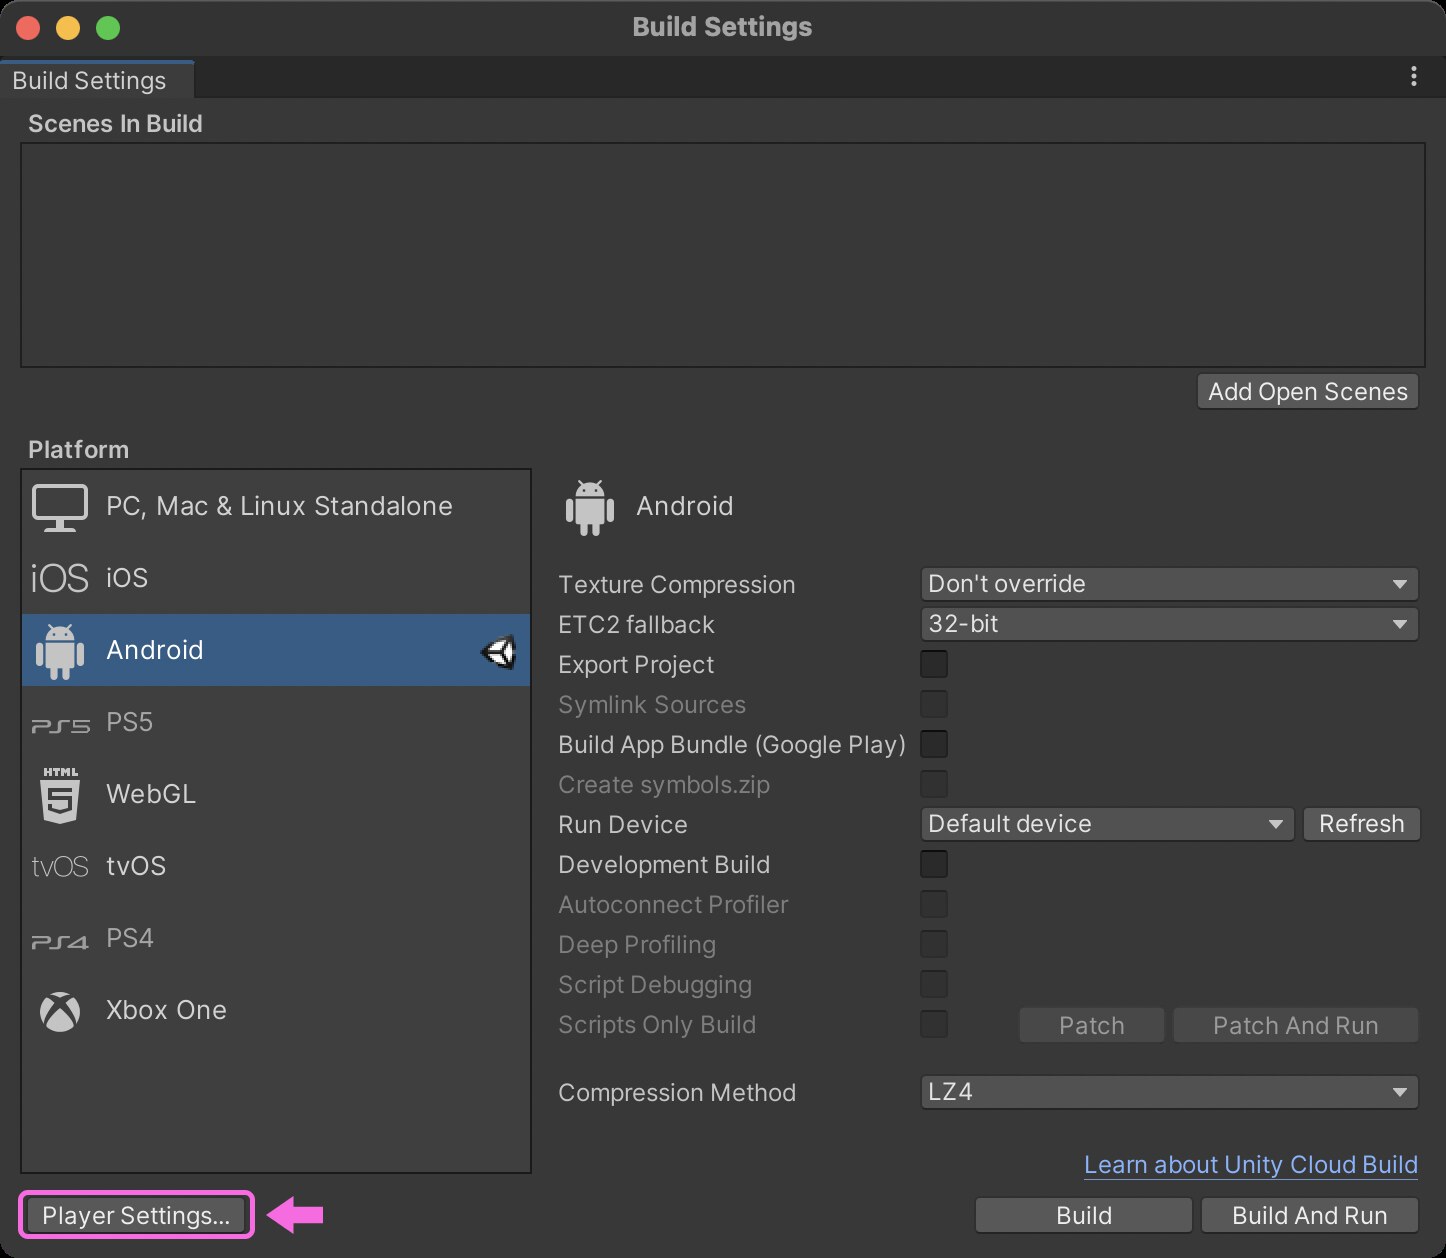Screen dimensions: 1446x1258
Task: Enable Build App Bundle (Google Play) checkbox
Action: [x=934, y=744]
